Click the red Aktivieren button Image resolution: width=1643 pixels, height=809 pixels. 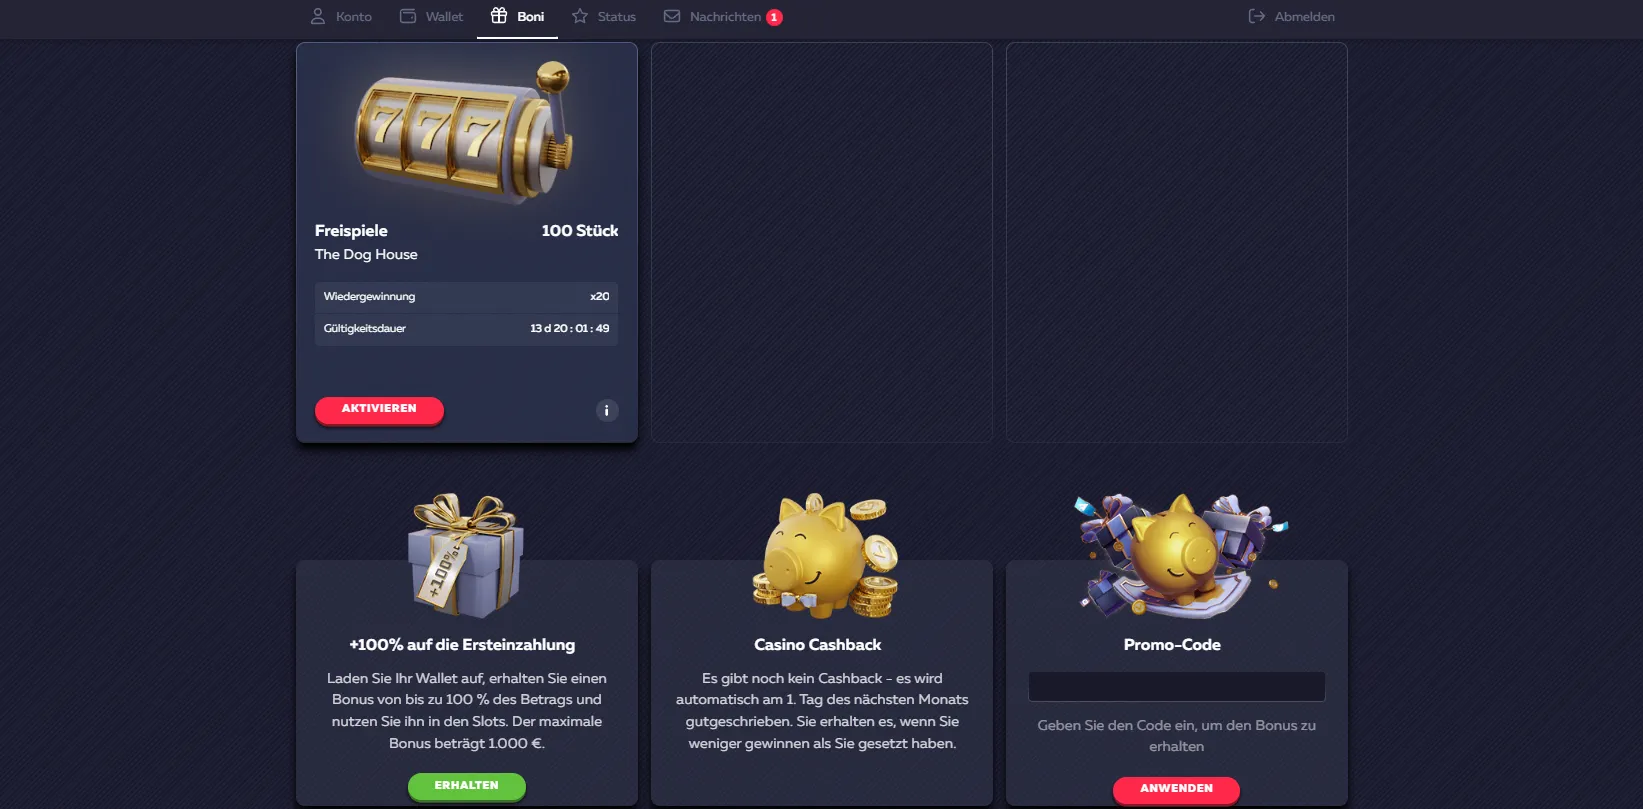click(379, 409)
